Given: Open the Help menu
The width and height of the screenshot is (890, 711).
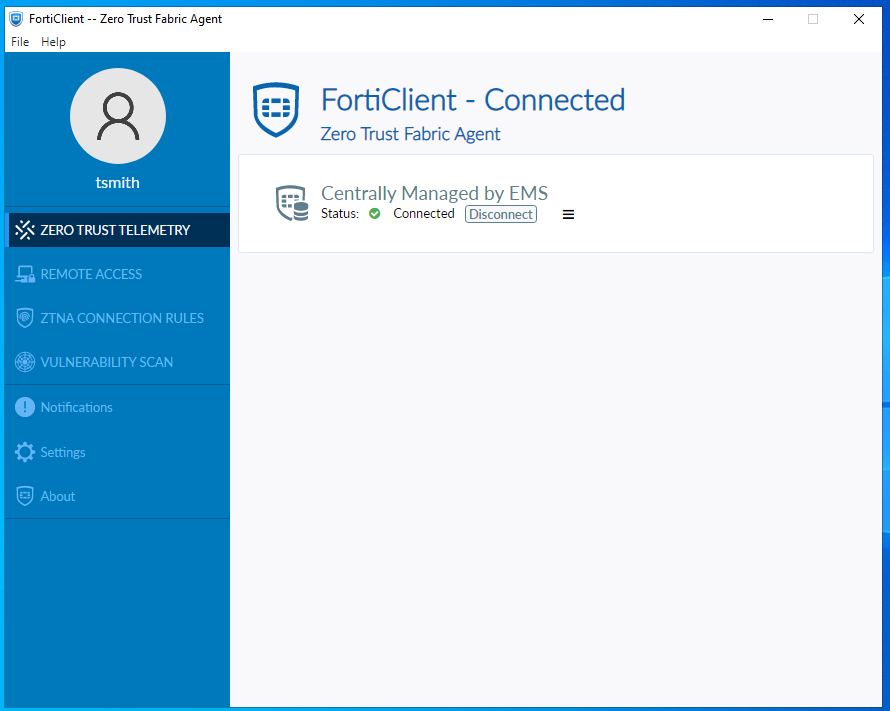Looking at the screenshot, I should click(53, 42).
